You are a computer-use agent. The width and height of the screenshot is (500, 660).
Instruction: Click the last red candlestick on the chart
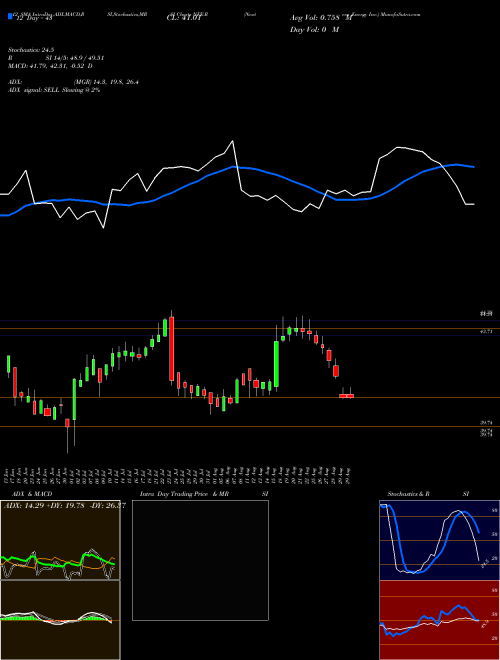[x=350, y=396]
